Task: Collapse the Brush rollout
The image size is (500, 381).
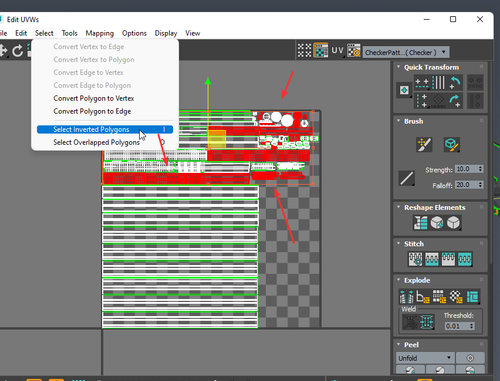Action: tap(399, 121)
